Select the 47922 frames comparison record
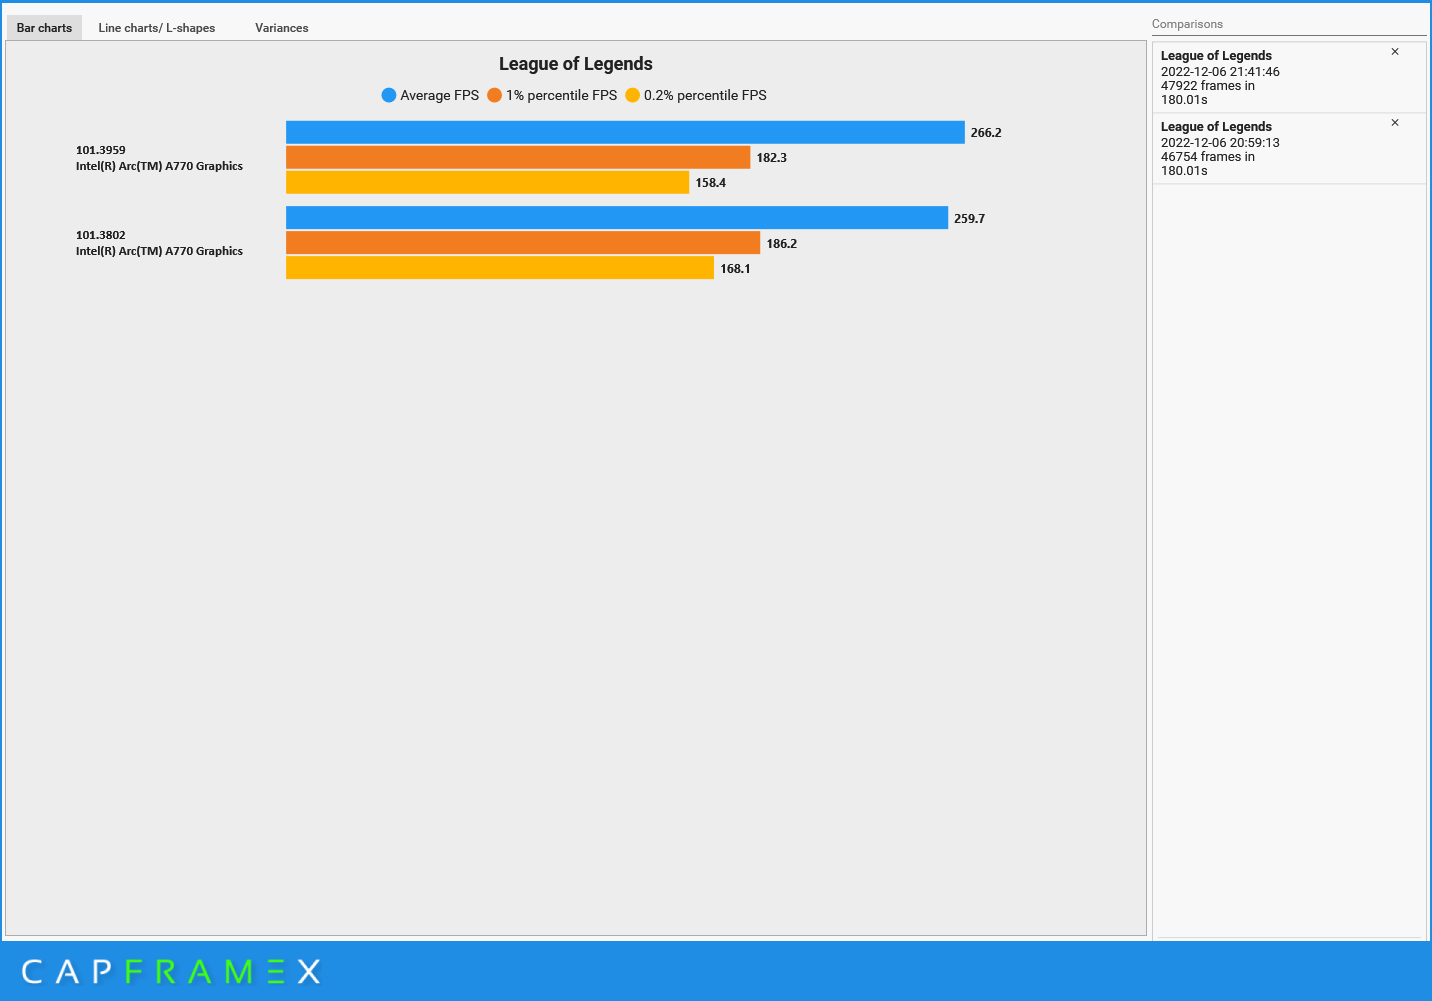The height and width of the screenshot is (1001, 1432). 1289,78
